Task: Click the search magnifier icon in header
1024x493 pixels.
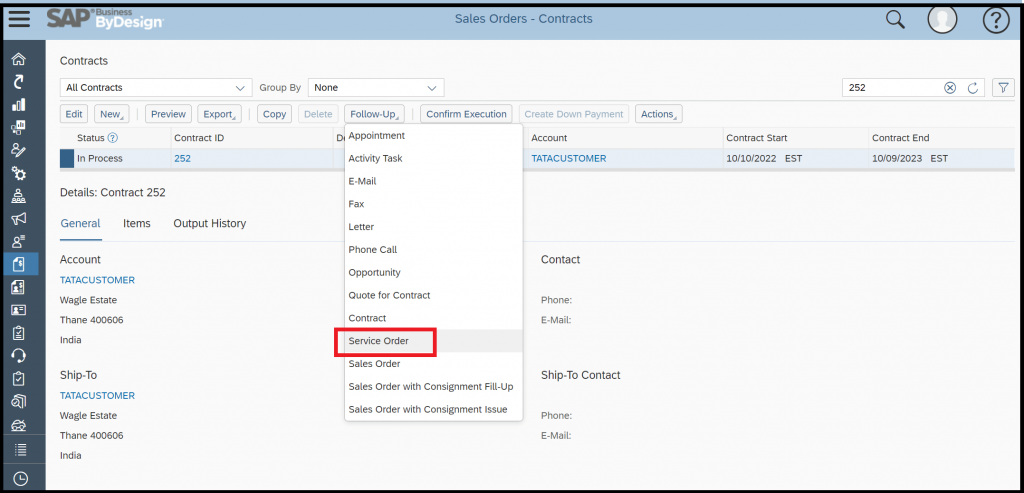Action: point(895,20)
